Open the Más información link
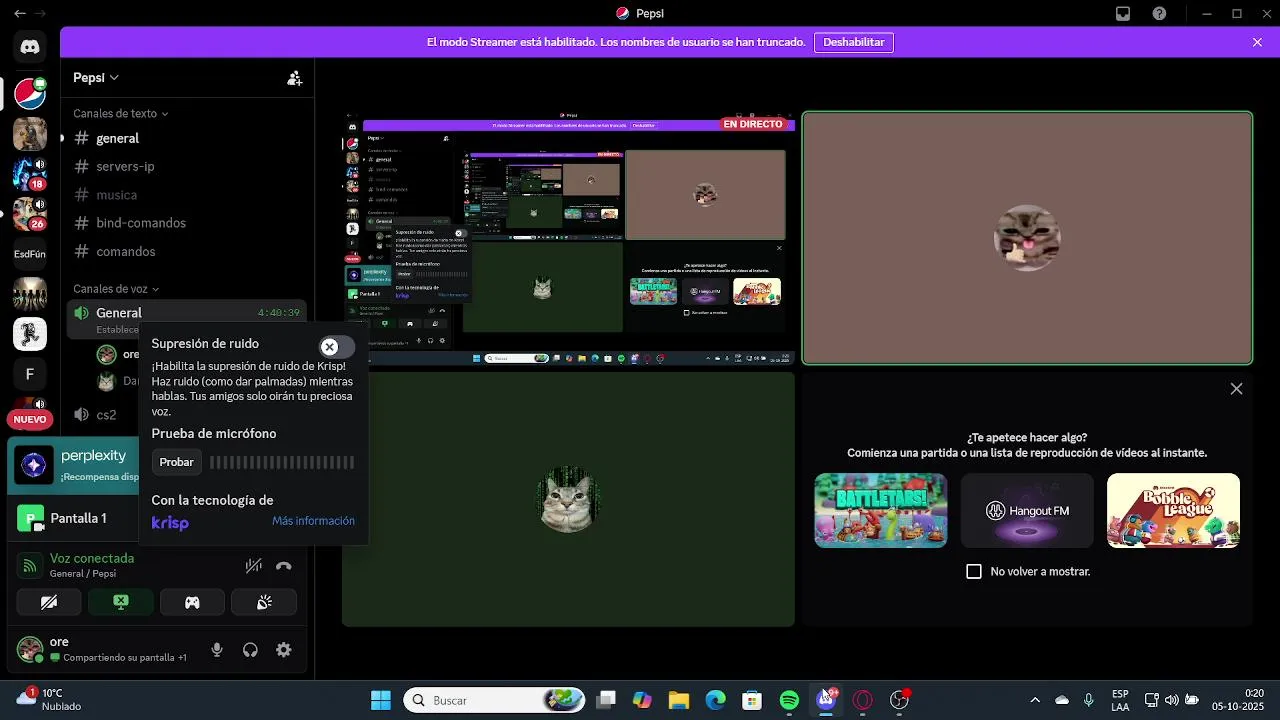This screenshot has height=720, width=1280. click(x=313, y=521)
